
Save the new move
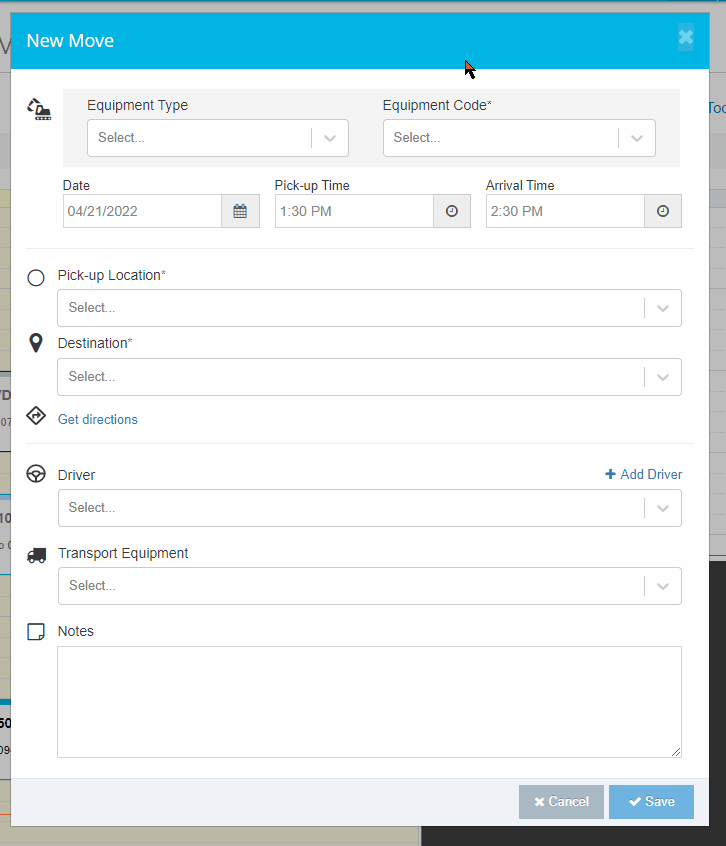pyautogui.click(x=651, y=801)
